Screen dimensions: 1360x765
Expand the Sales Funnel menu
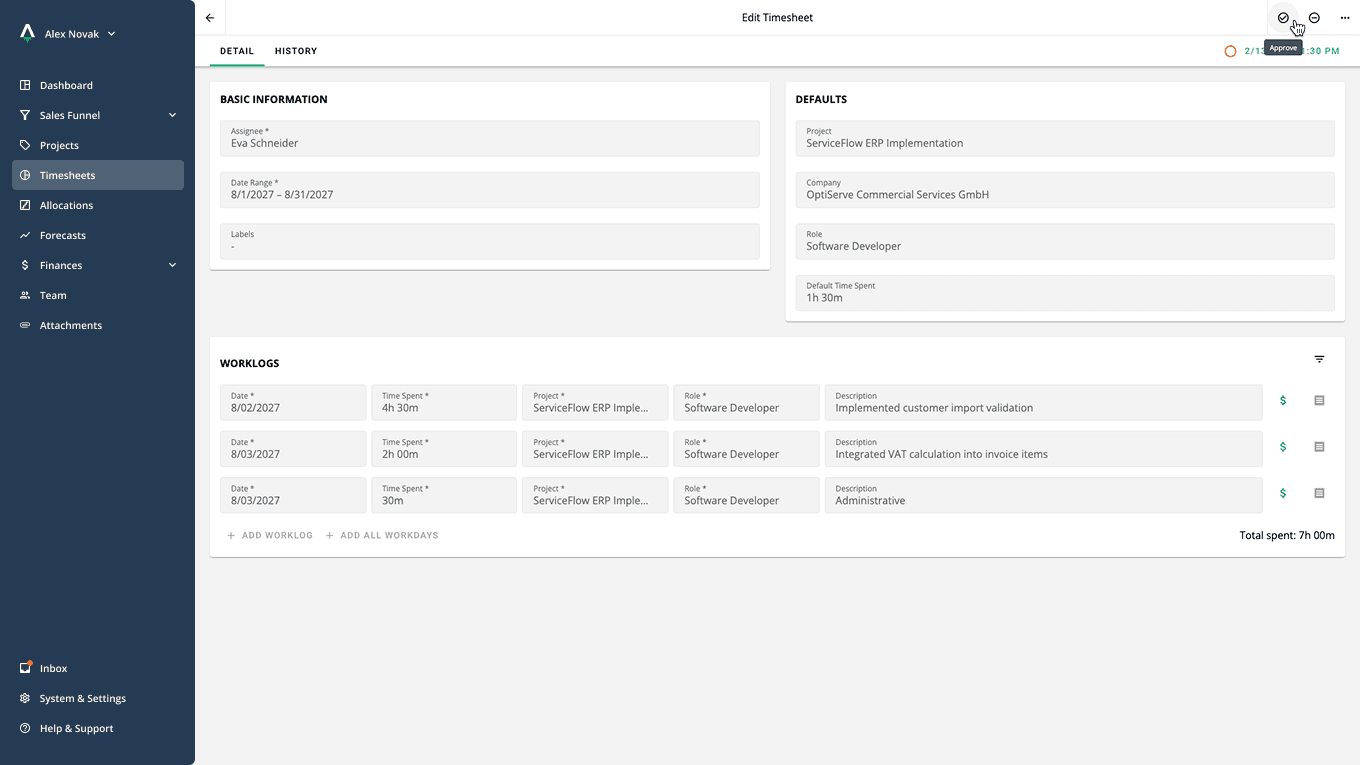click(98, 115)
